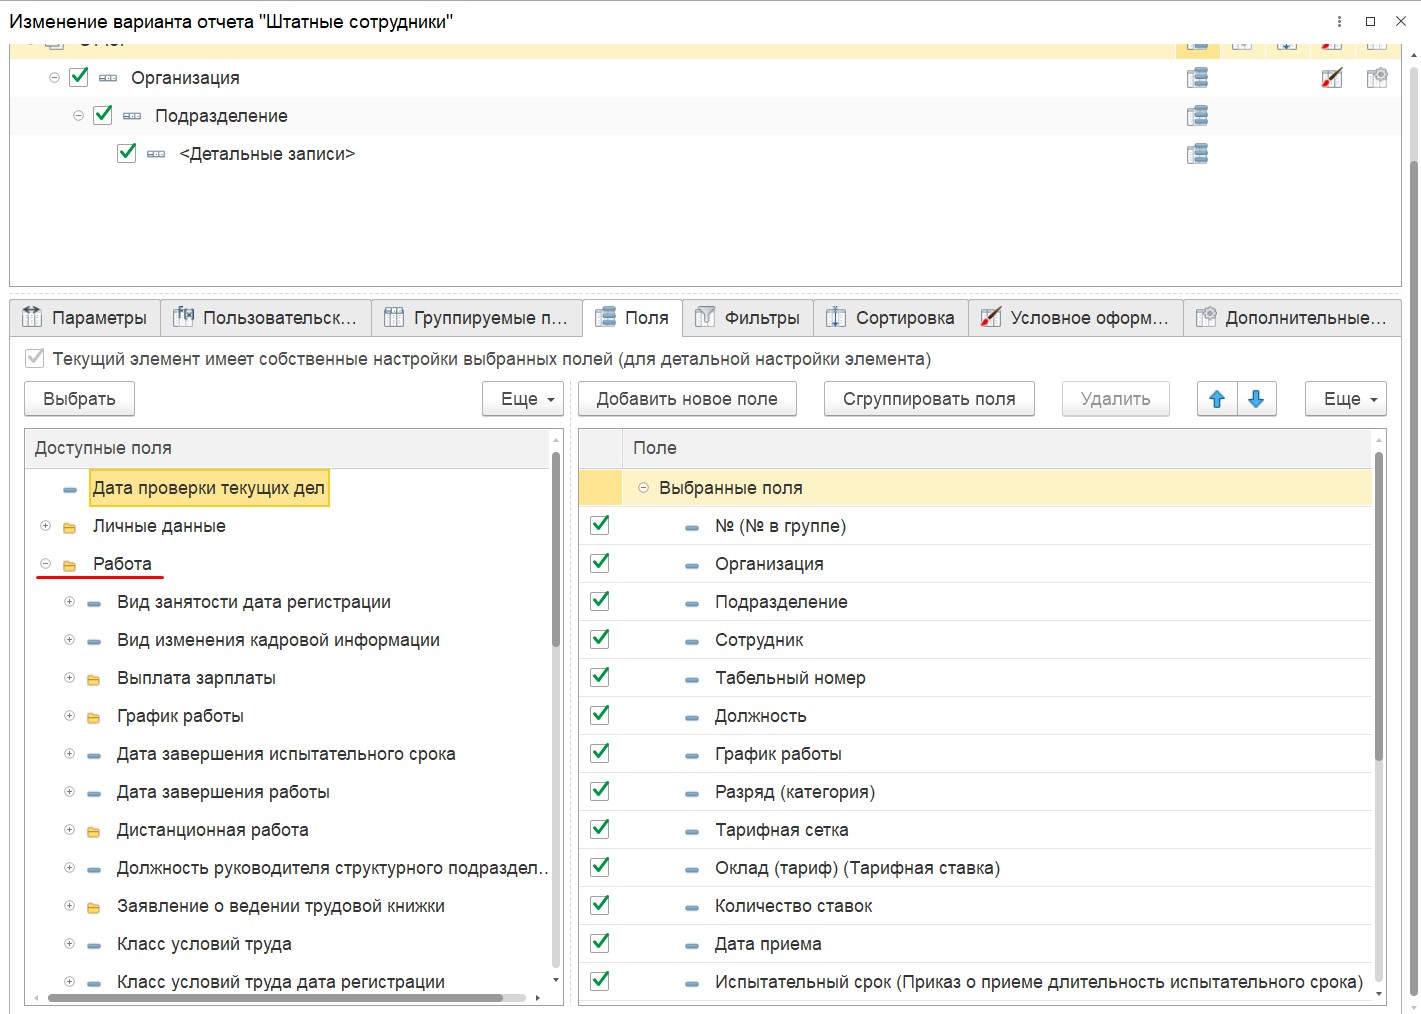Uncheck the Организация grouping checkbox

click(79, 77)
